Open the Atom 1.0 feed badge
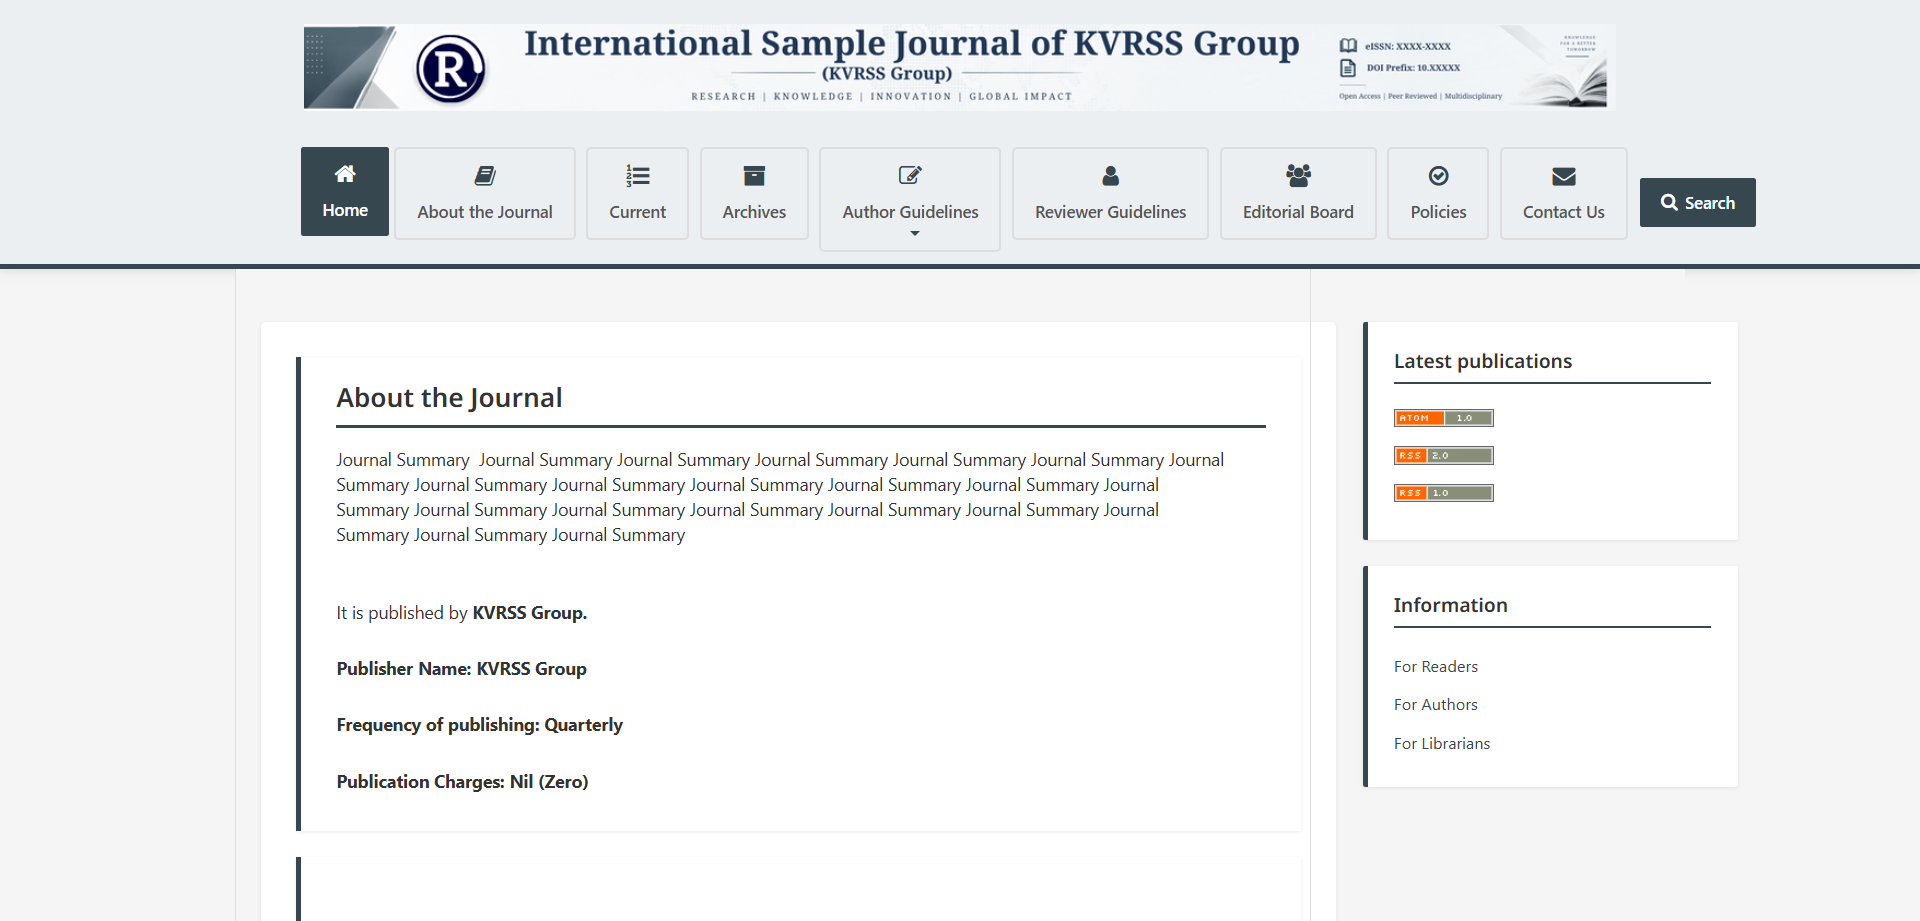This screenshot has width=1920, height=921. pos(1443,418)
